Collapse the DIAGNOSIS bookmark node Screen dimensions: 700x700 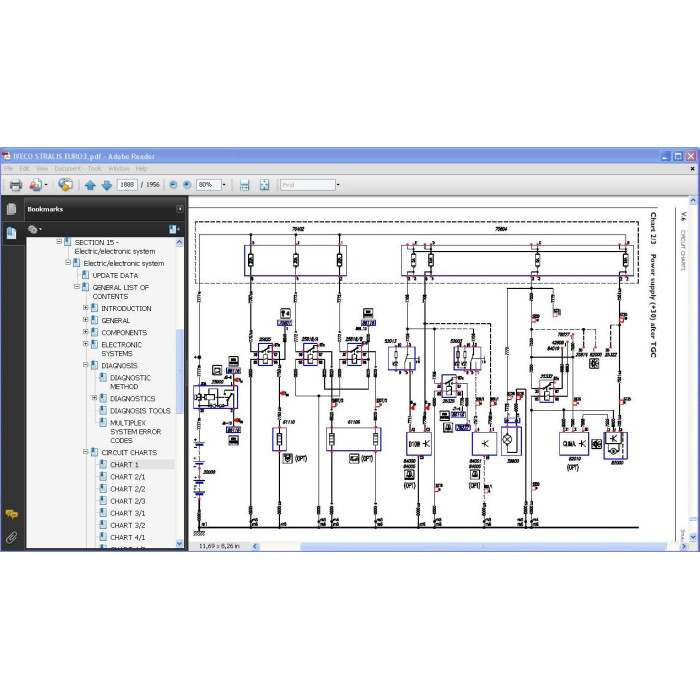(86, 365)
